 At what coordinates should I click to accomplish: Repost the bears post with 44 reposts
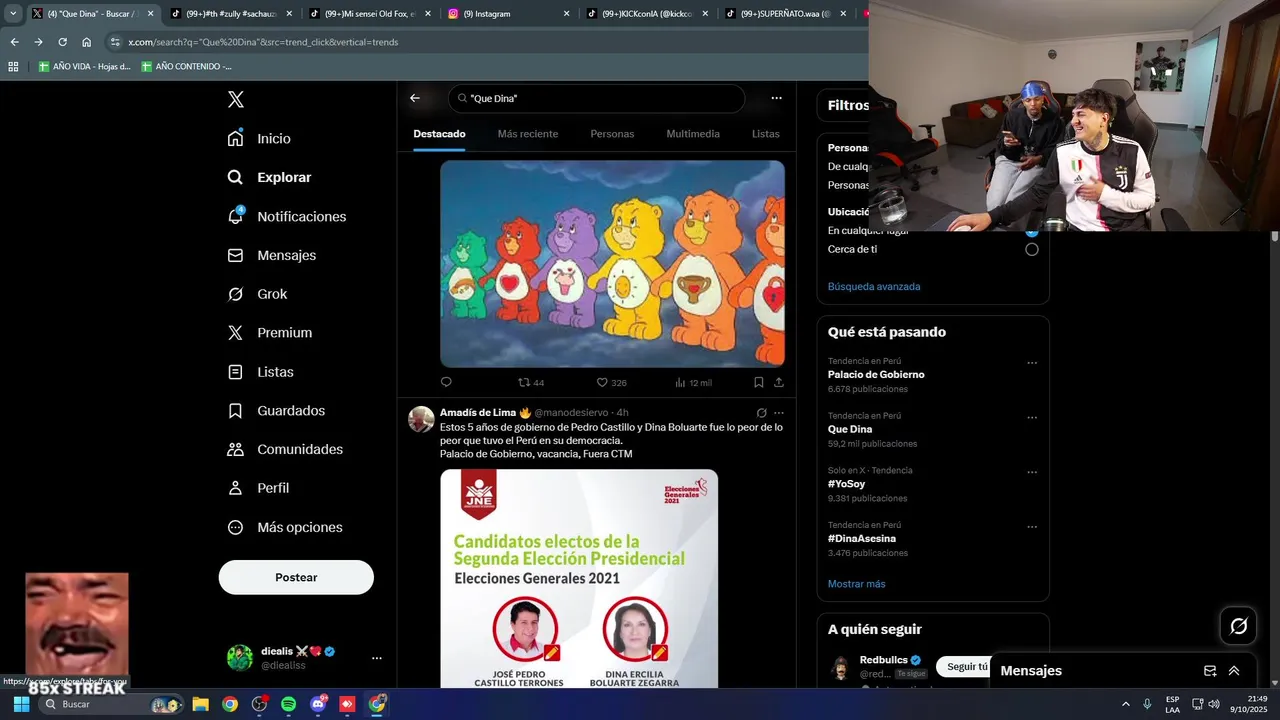click(x=530, y=382)
